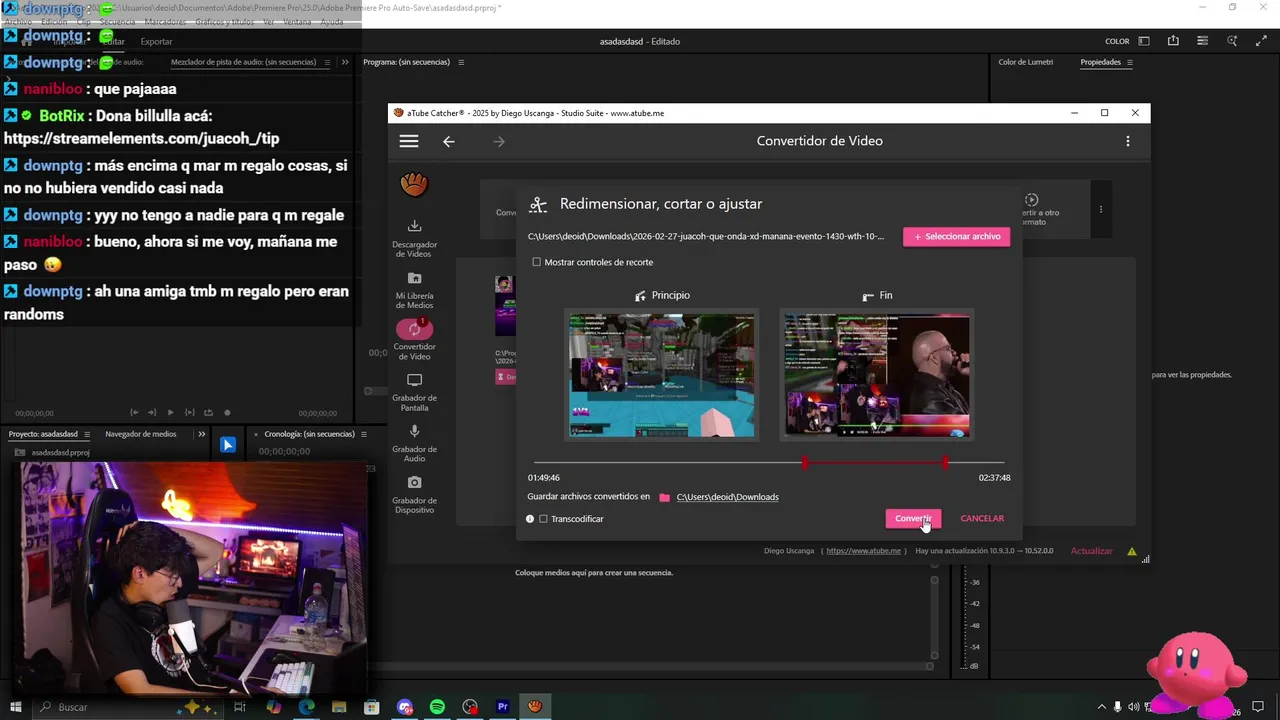Switch to Premiere Editar tab
Image resolution: width=1280 pixels, height=720 pixels.
click(114, 41)
